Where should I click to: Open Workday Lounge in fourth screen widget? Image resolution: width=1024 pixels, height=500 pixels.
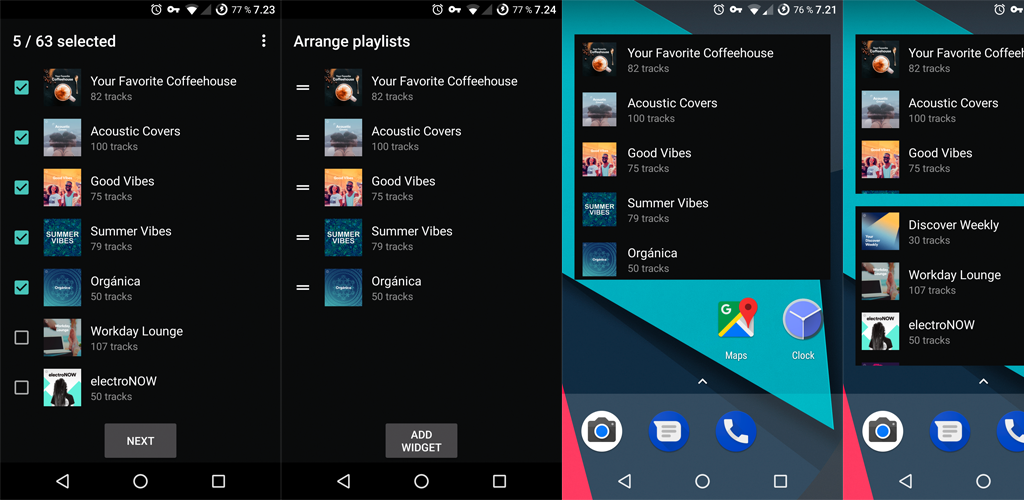(940, 281)
